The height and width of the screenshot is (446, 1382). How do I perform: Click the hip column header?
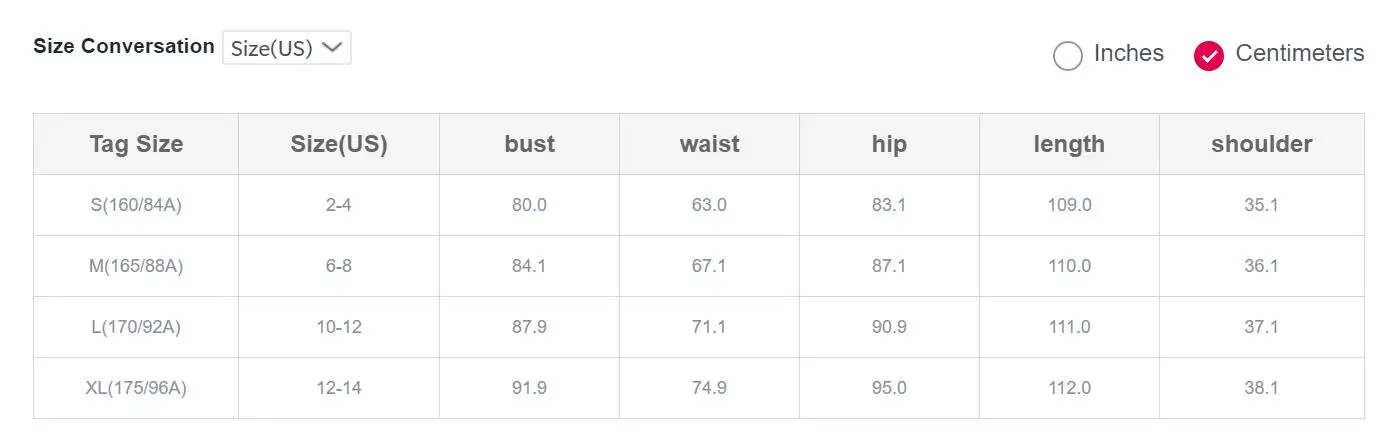point(889,144)
